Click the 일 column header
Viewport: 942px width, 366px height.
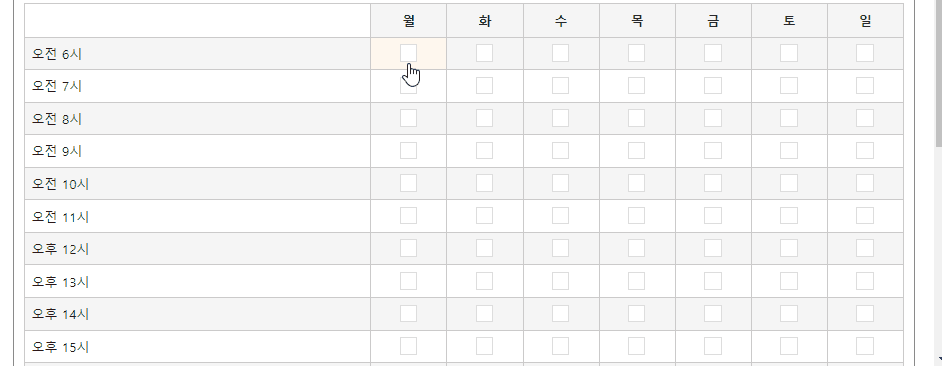tap(865, 21)
